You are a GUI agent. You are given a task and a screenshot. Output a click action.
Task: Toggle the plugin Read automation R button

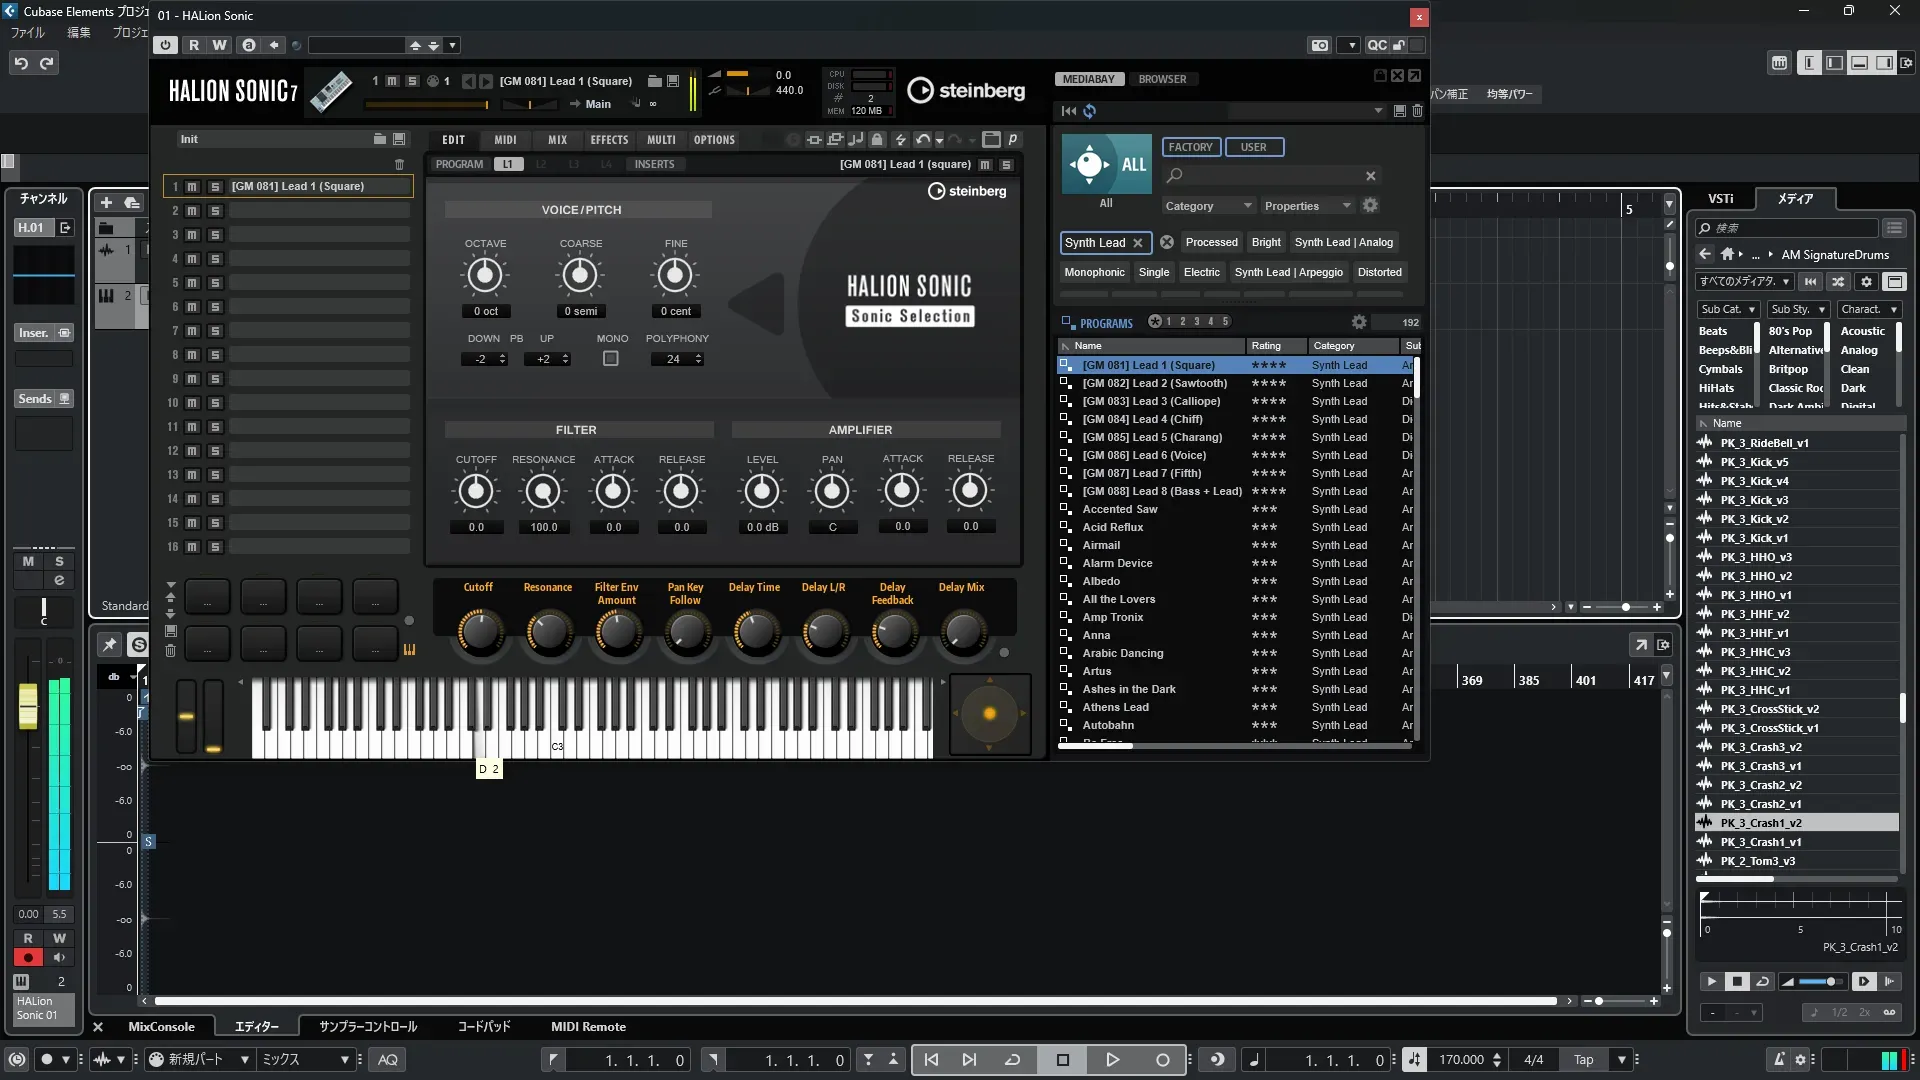pos(194,45)
